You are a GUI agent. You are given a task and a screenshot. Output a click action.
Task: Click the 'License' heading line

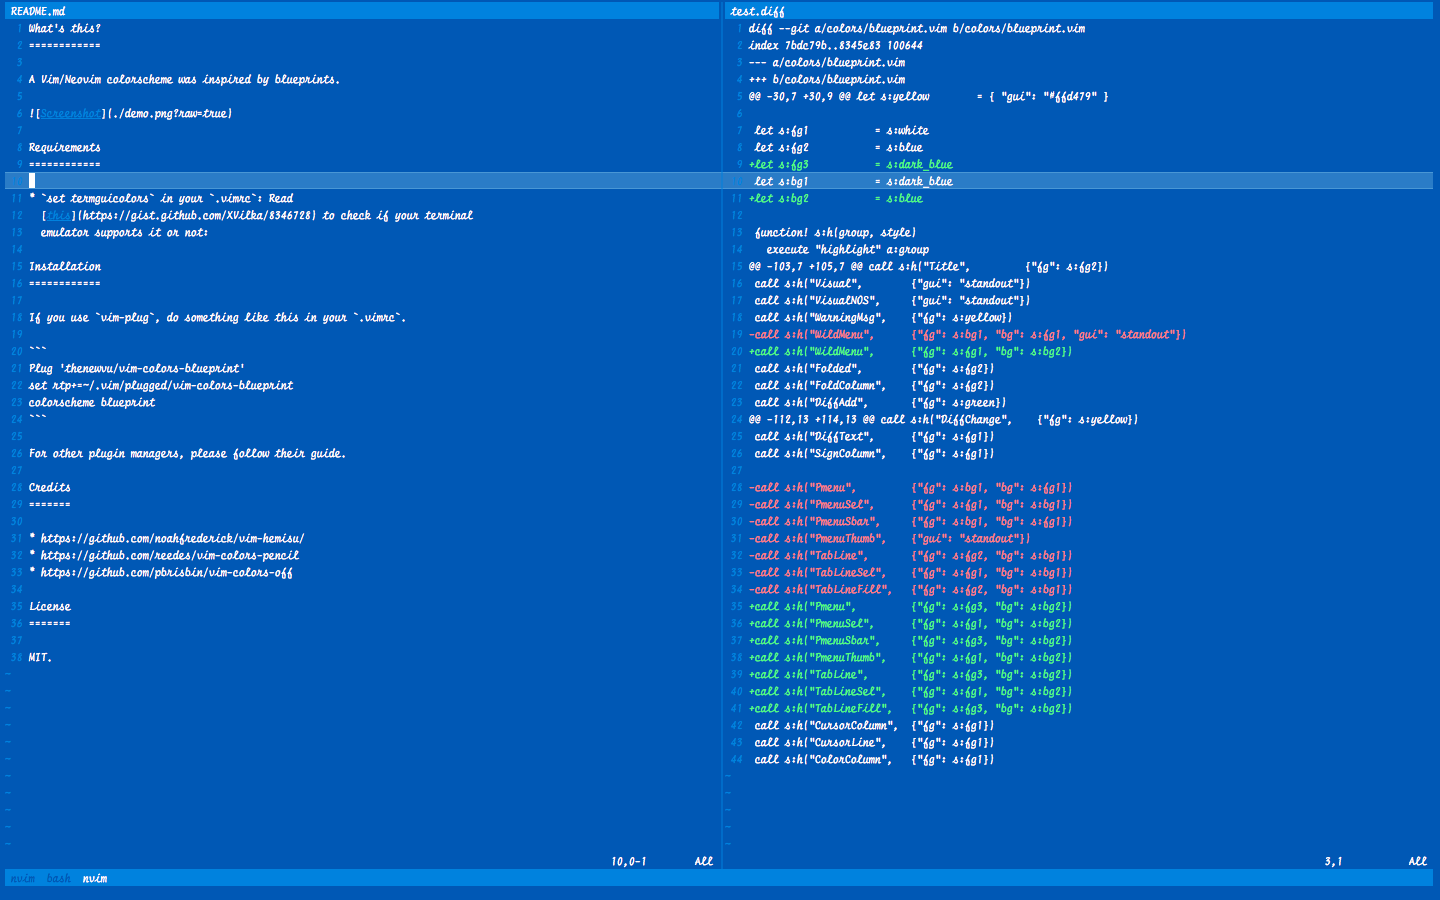pos(49,606)
